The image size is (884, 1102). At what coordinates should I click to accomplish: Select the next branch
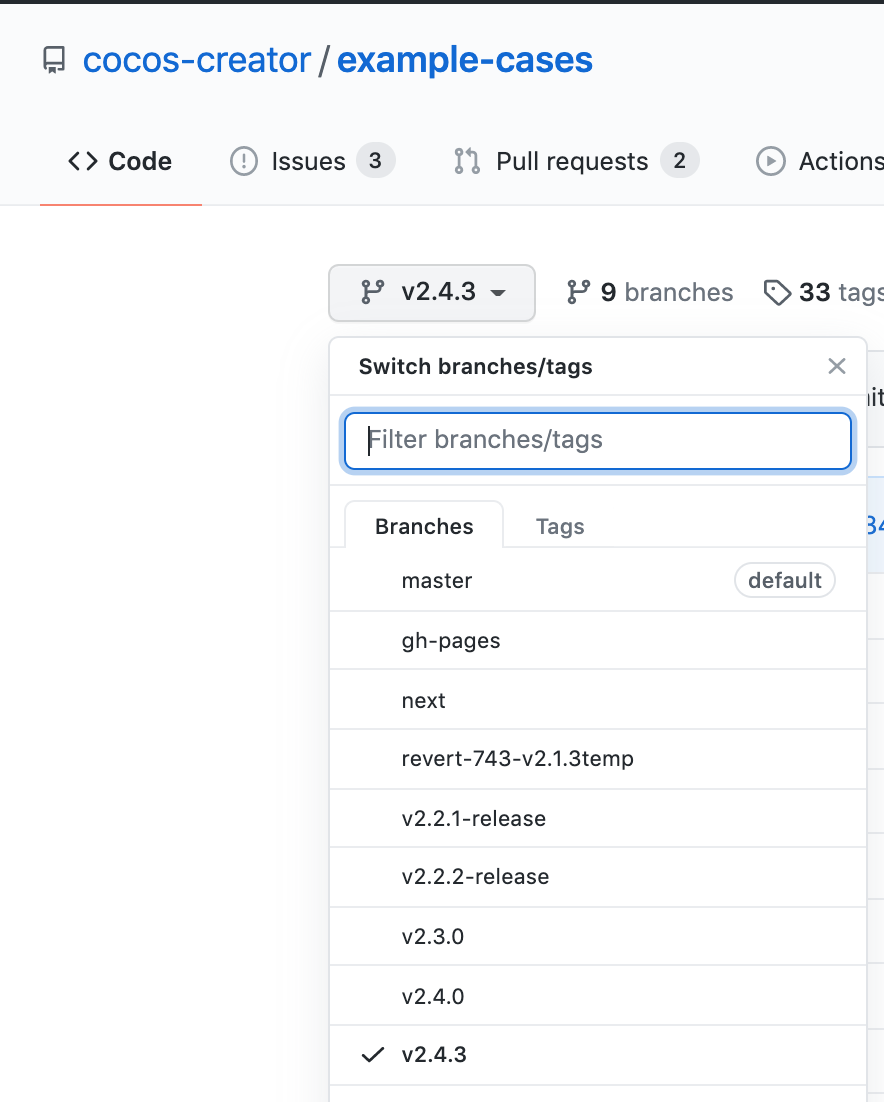(x=424, y=700)
